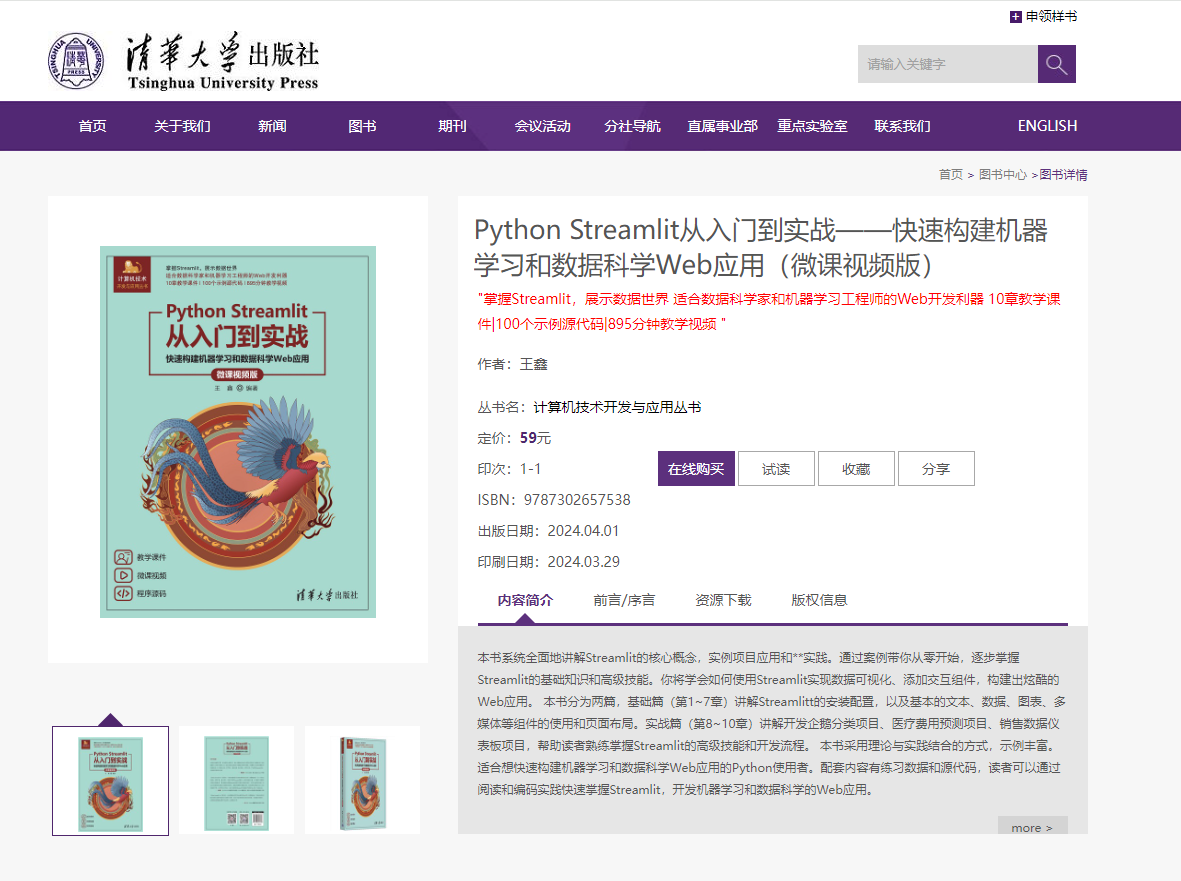Viewport: 1181px width, 881px height.
Task: Click the red promotional subtitle text
Action: [769, 312]
